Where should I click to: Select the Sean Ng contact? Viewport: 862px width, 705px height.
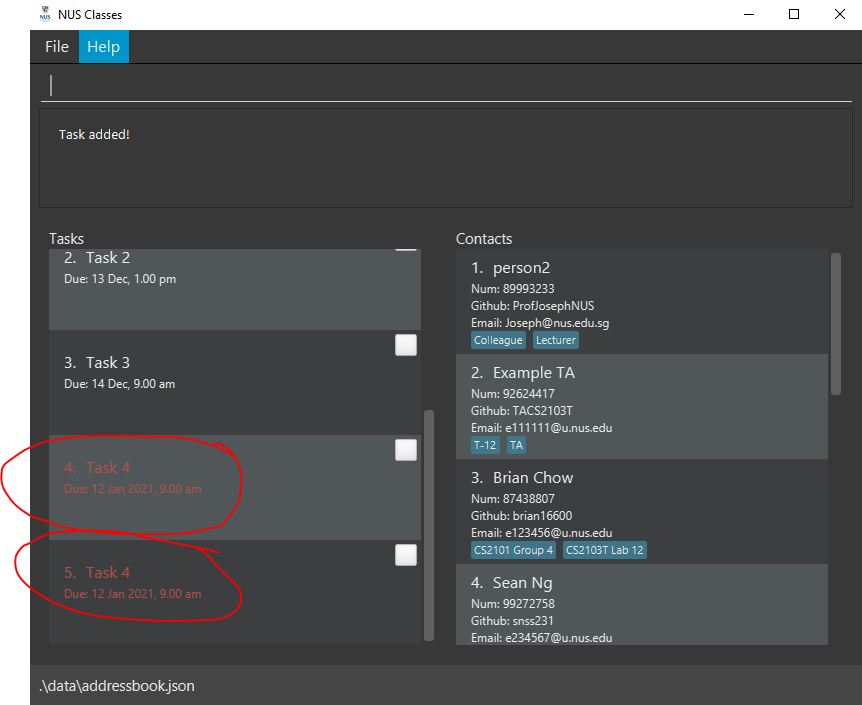tap(642, 604)
